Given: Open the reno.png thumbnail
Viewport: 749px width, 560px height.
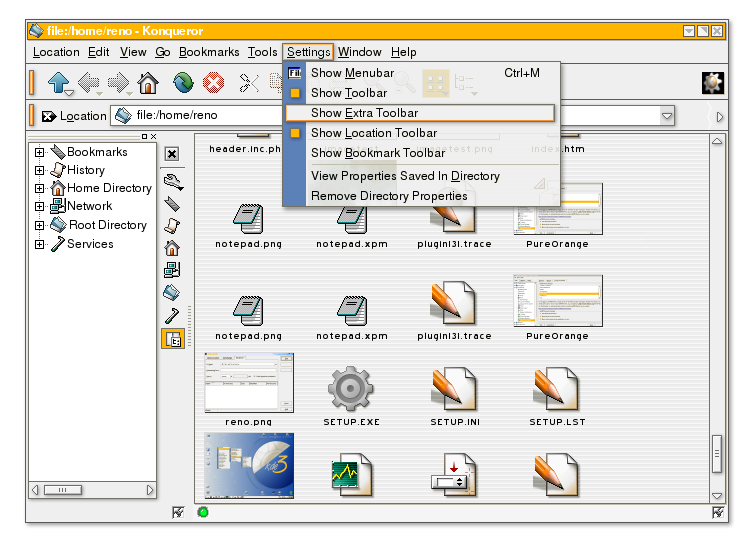Looking at the screenshot, I should coord(249,383).
